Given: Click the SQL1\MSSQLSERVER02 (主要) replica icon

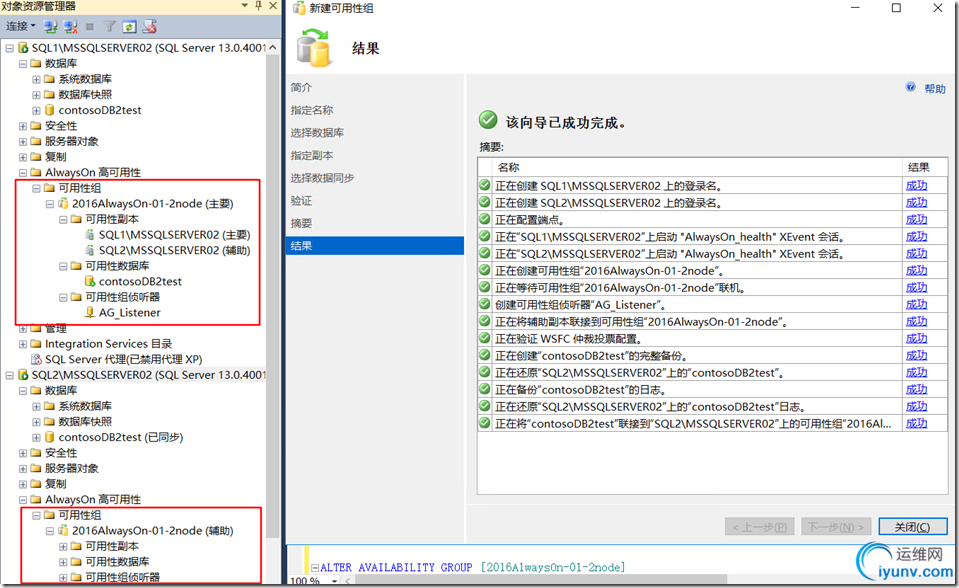Looking at the screenshot, I should point(90,234).
